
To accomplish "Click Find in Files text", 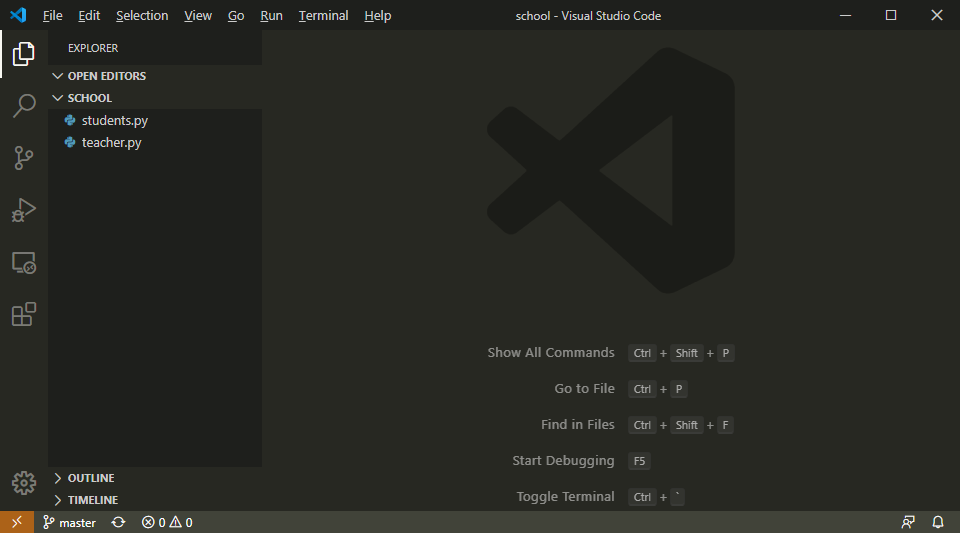I will click(x=577, y=425).
